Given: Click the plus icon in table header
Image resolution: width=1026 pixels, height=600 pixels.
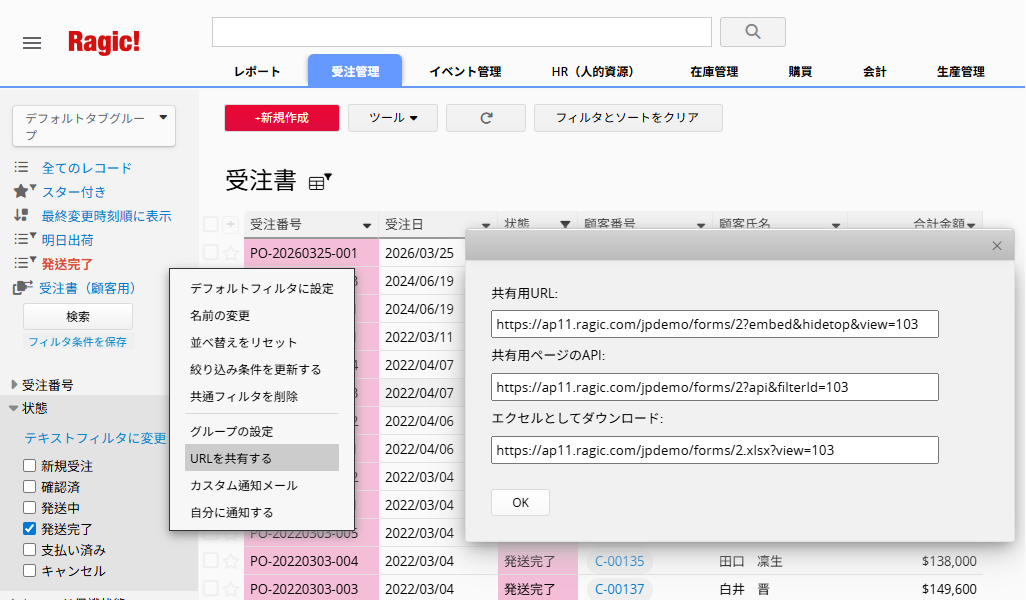Looking at the screenshot, I should coord(230,224).
